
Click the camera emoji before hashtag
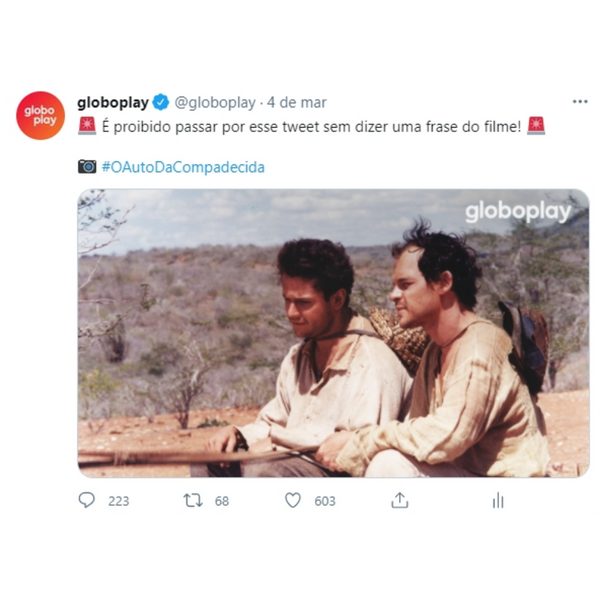87,167
